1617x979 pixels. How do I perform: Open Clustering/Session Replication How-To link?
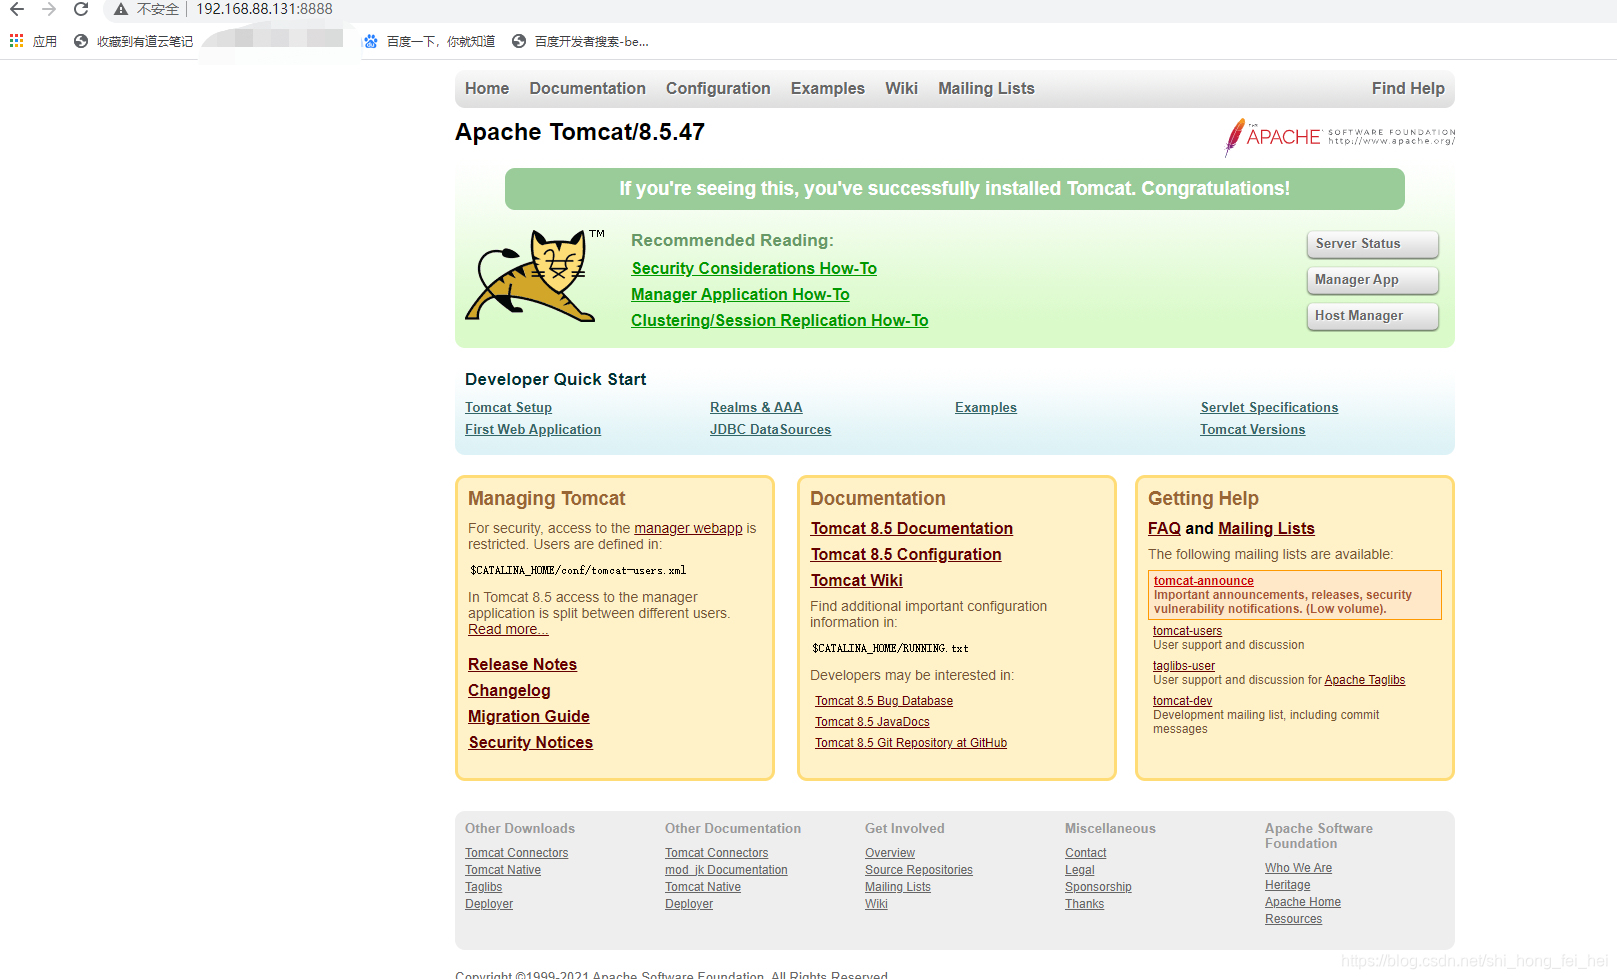point(780,320)
